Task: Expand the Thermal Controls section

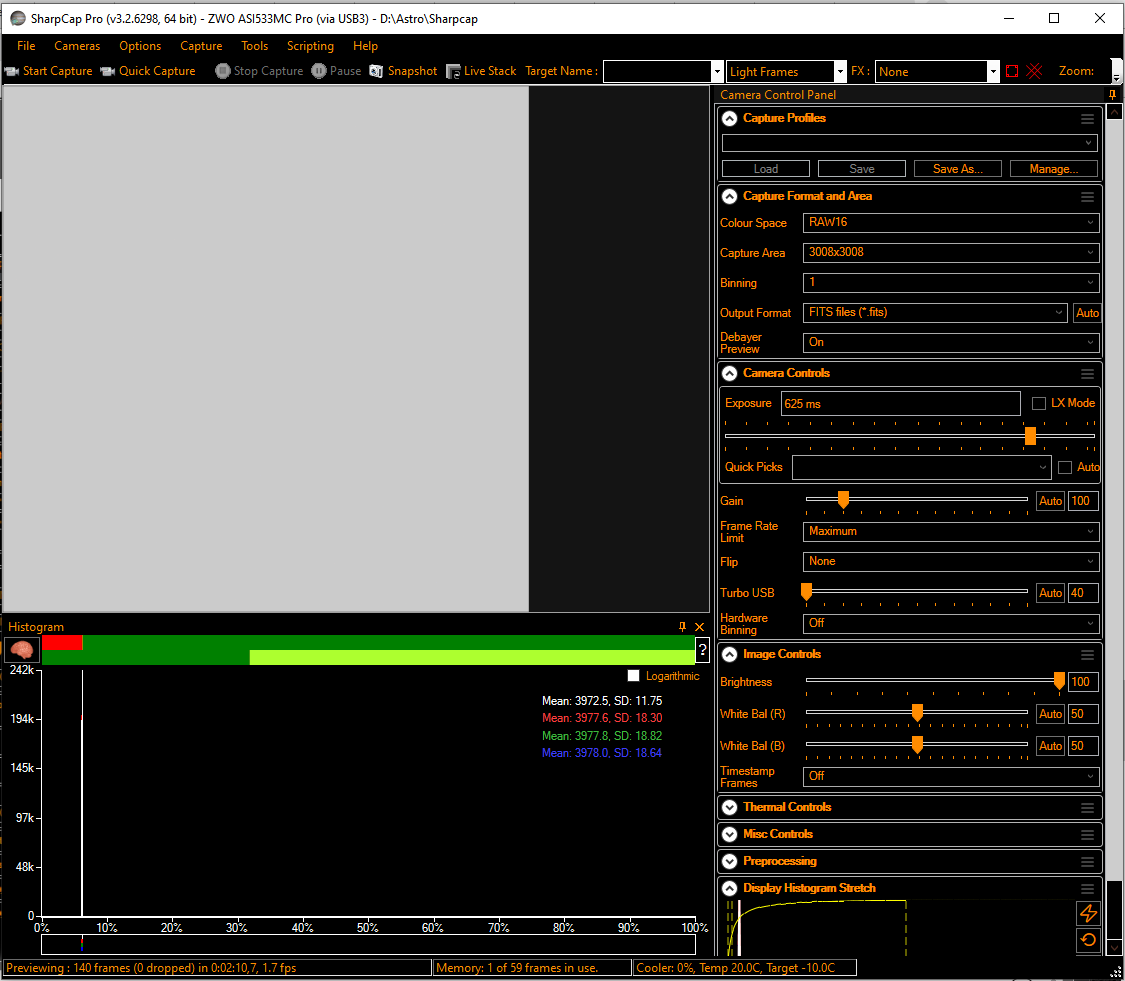Action: (730, 807)
